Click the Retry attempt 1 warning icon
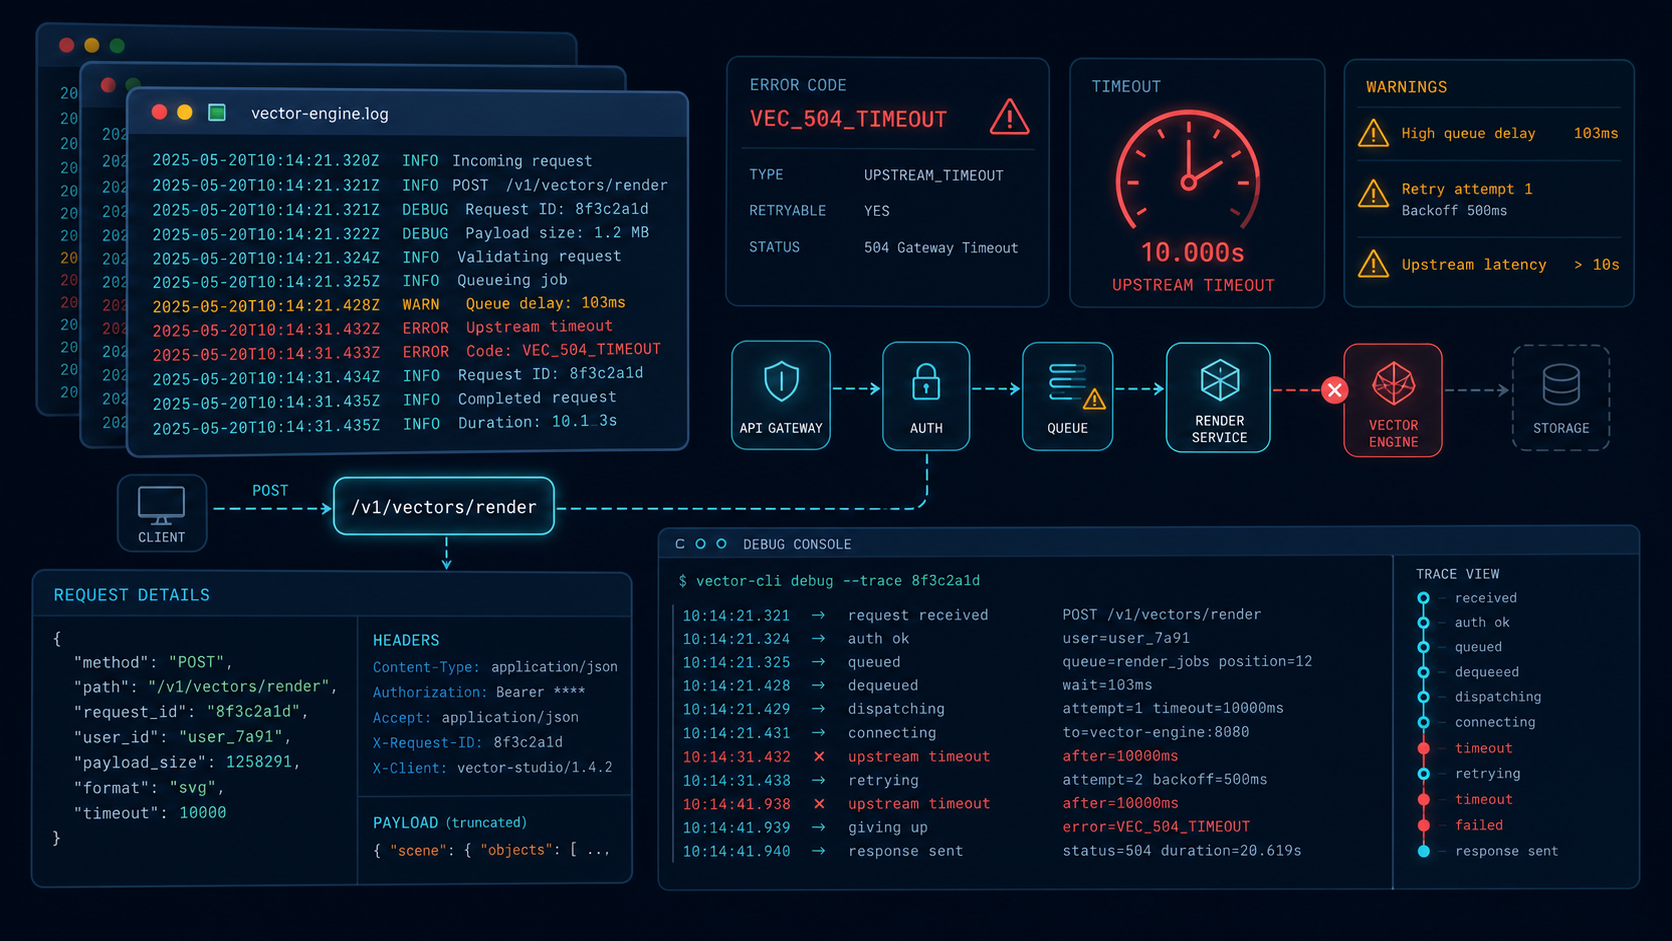 (1373, 193)
